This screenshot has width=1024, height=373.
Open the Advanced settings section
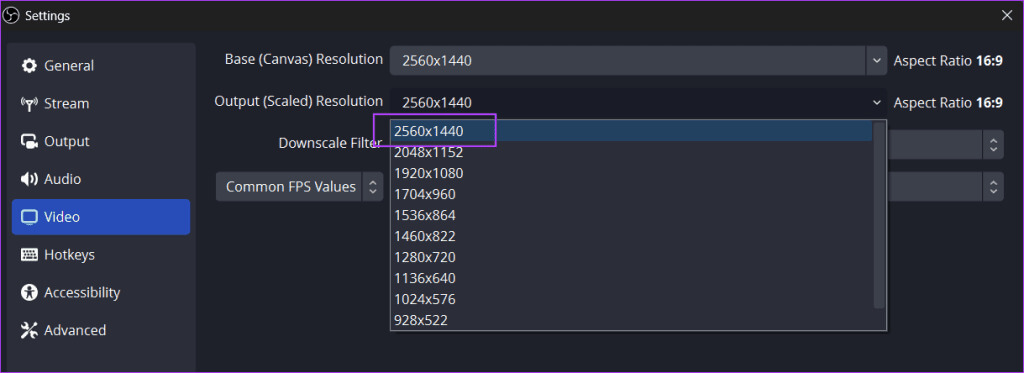pos(101,330)
